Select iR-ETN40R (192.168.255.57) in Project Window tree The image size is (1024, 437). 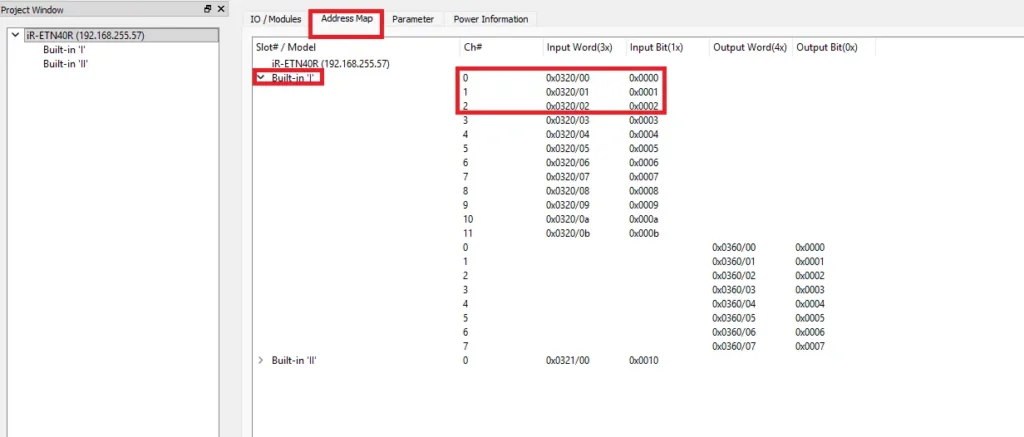86,35
